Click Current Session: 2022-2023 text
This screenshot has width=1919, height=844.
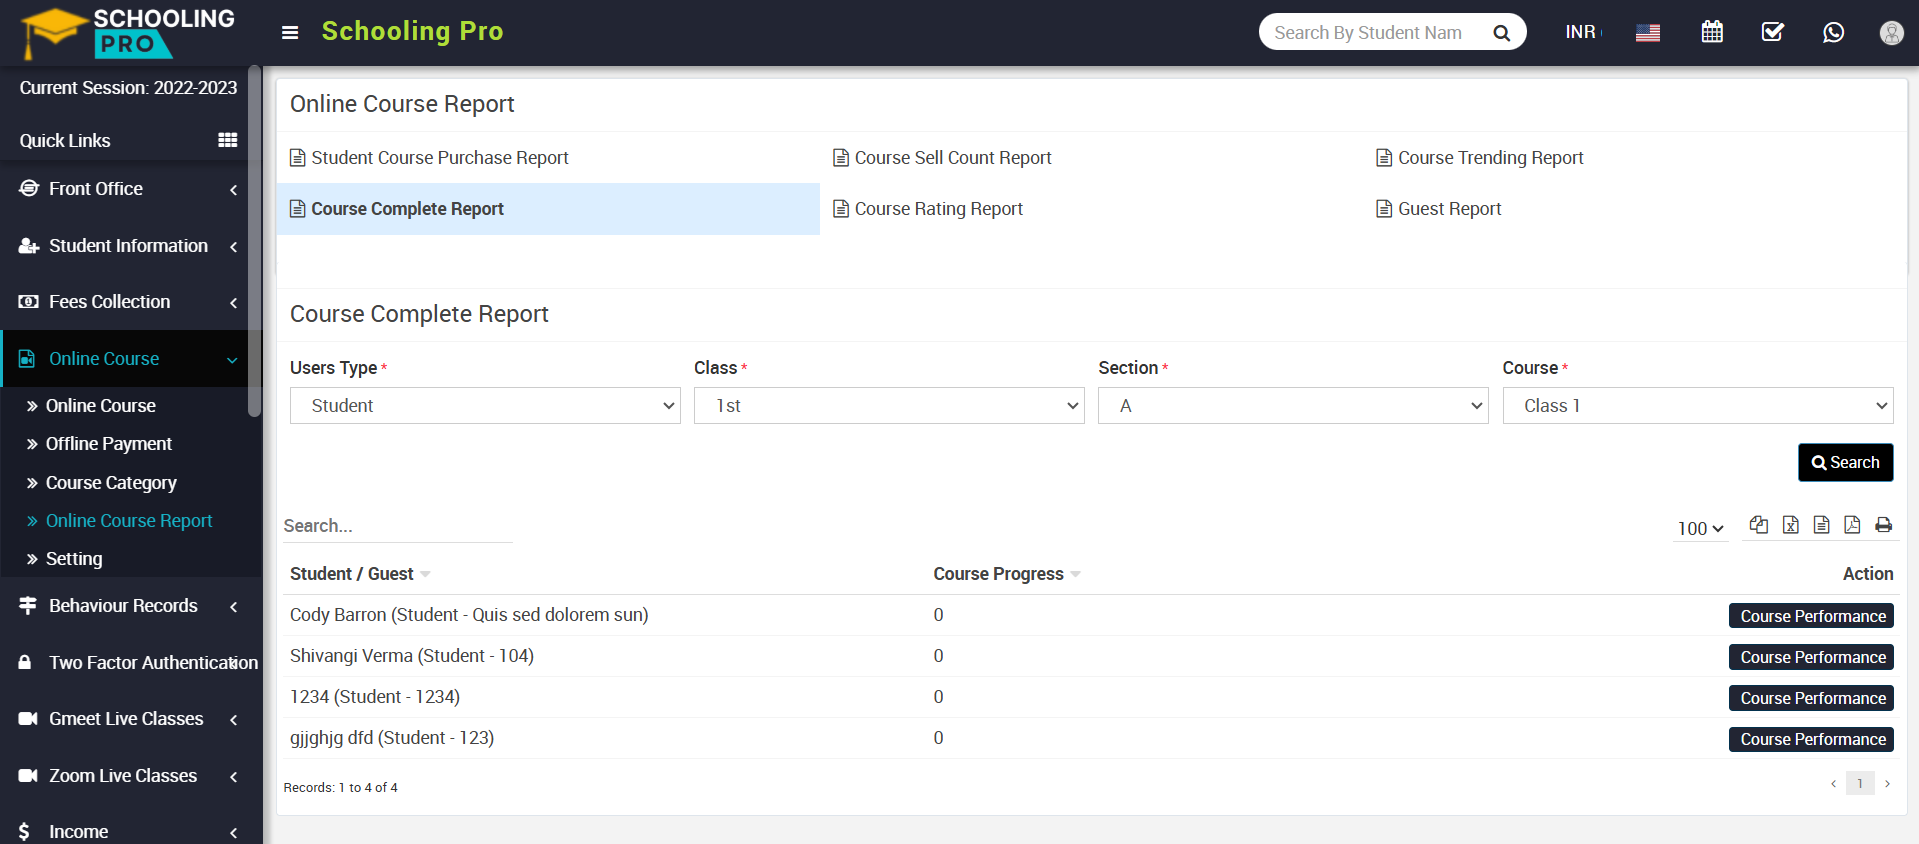128,88
